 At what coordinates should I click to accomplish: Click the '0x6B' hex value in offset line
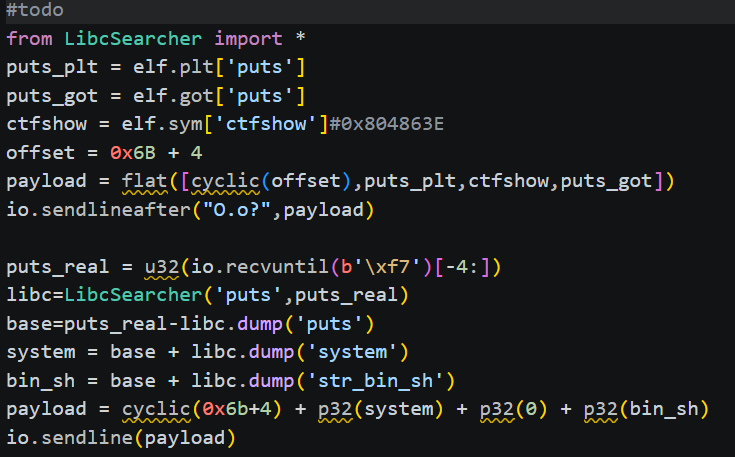click(x=133, y=153)
